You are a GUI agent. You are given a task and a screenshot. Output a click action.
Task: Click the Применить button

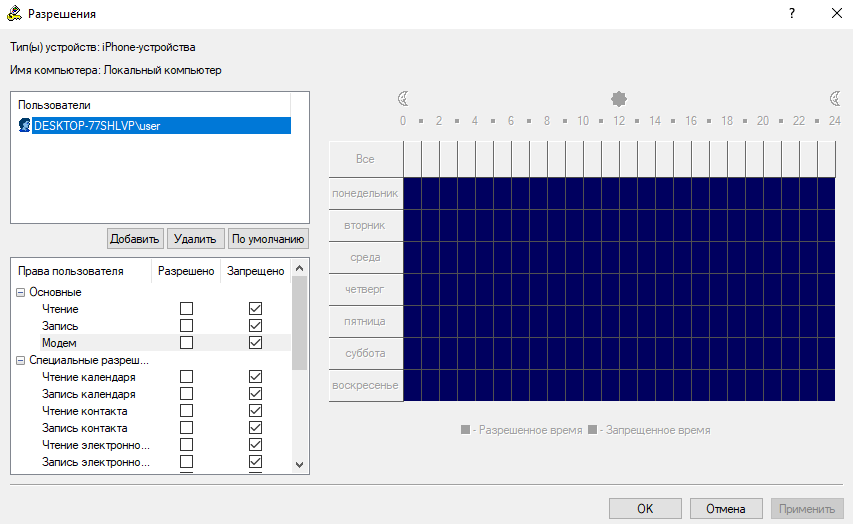click(807, 509)
